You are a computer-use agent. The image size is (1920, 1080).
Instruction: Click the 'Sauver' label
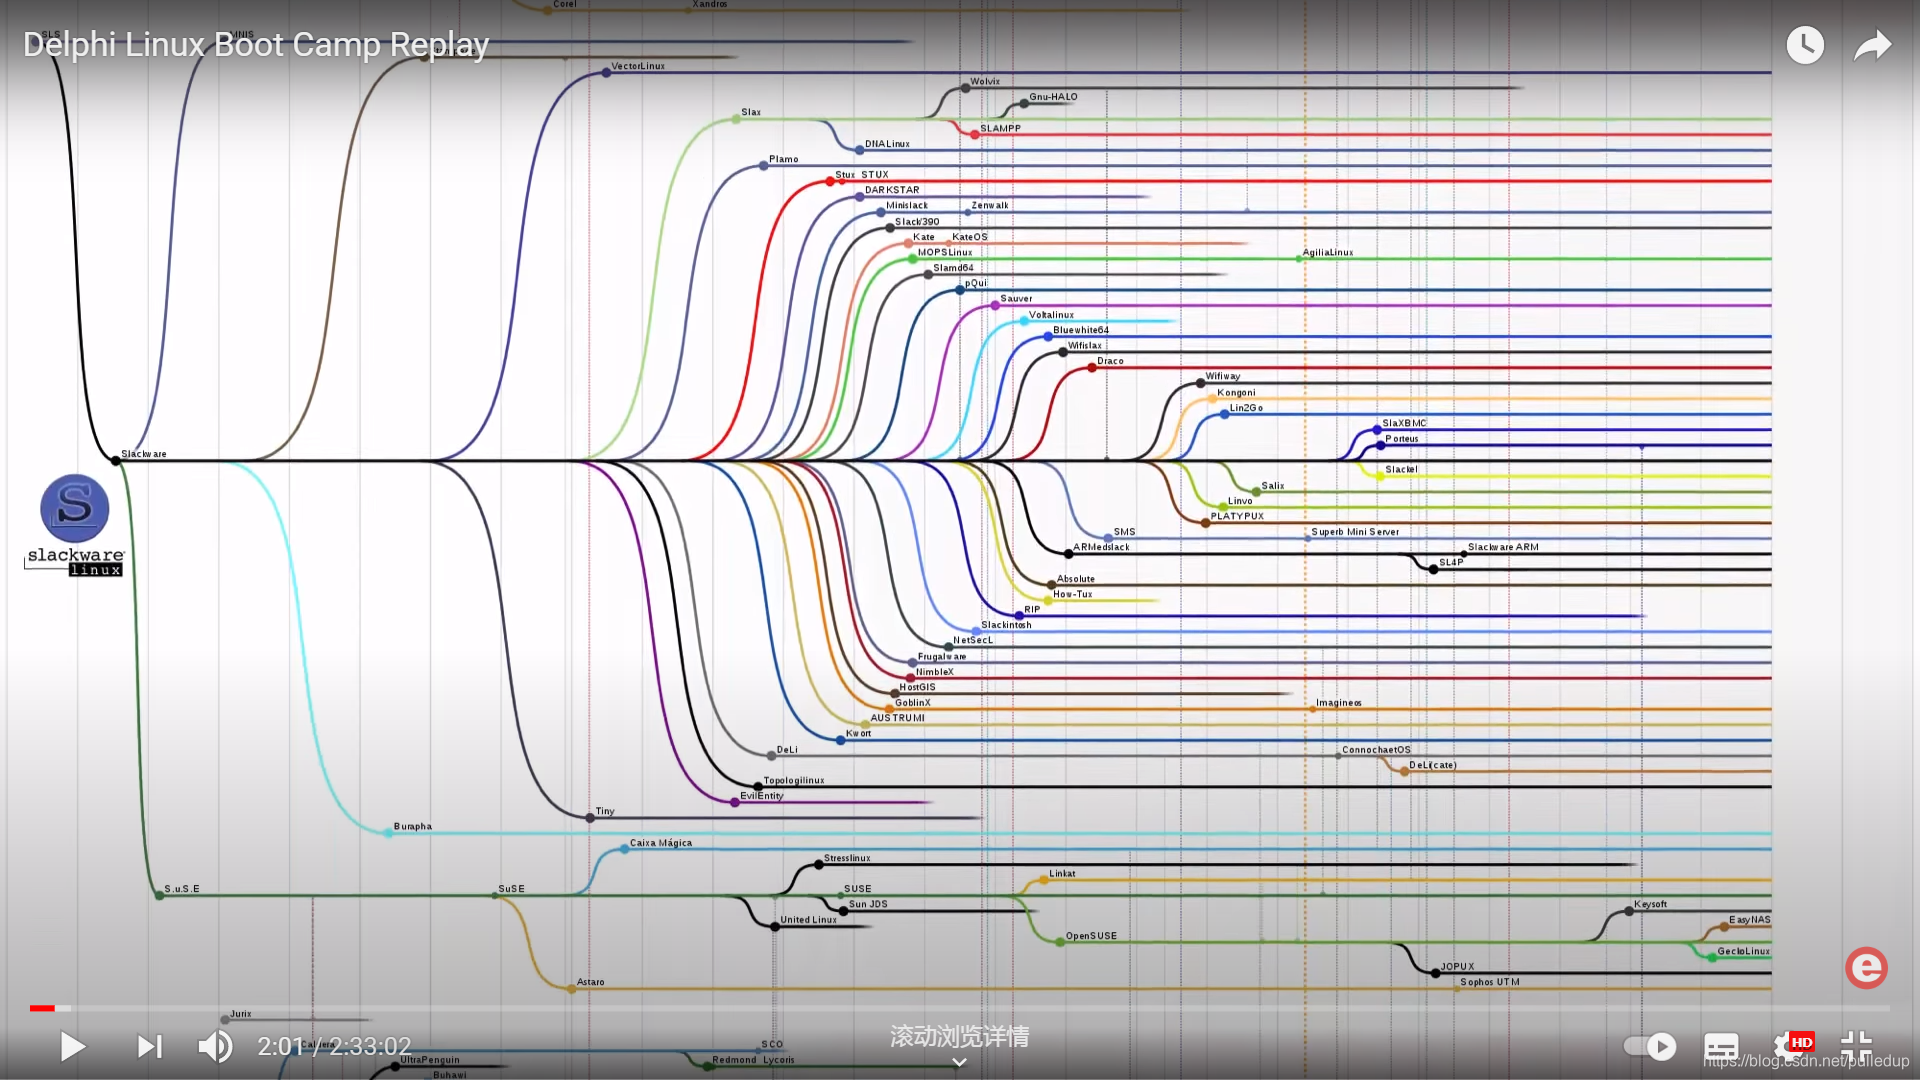click(x=1016, y=298)
